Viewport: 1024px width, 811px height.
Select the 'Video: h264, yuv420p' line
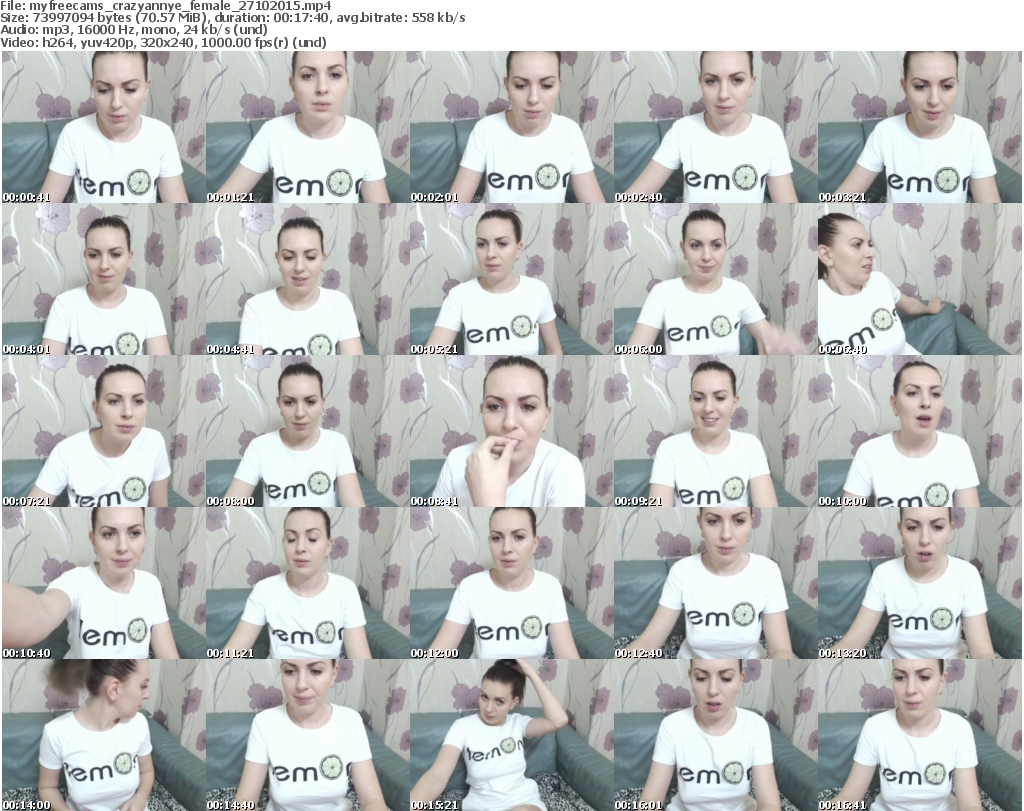click(163, 42)
